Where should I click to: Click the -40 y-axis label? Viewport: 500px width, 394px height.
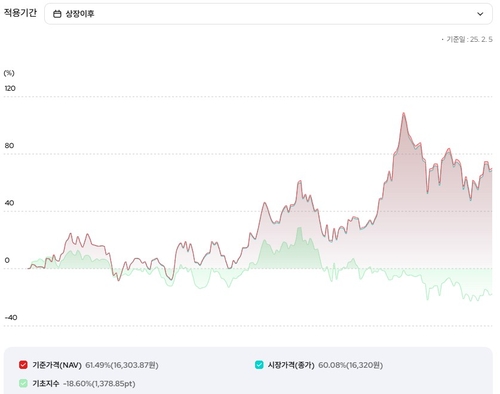point(11,318)
